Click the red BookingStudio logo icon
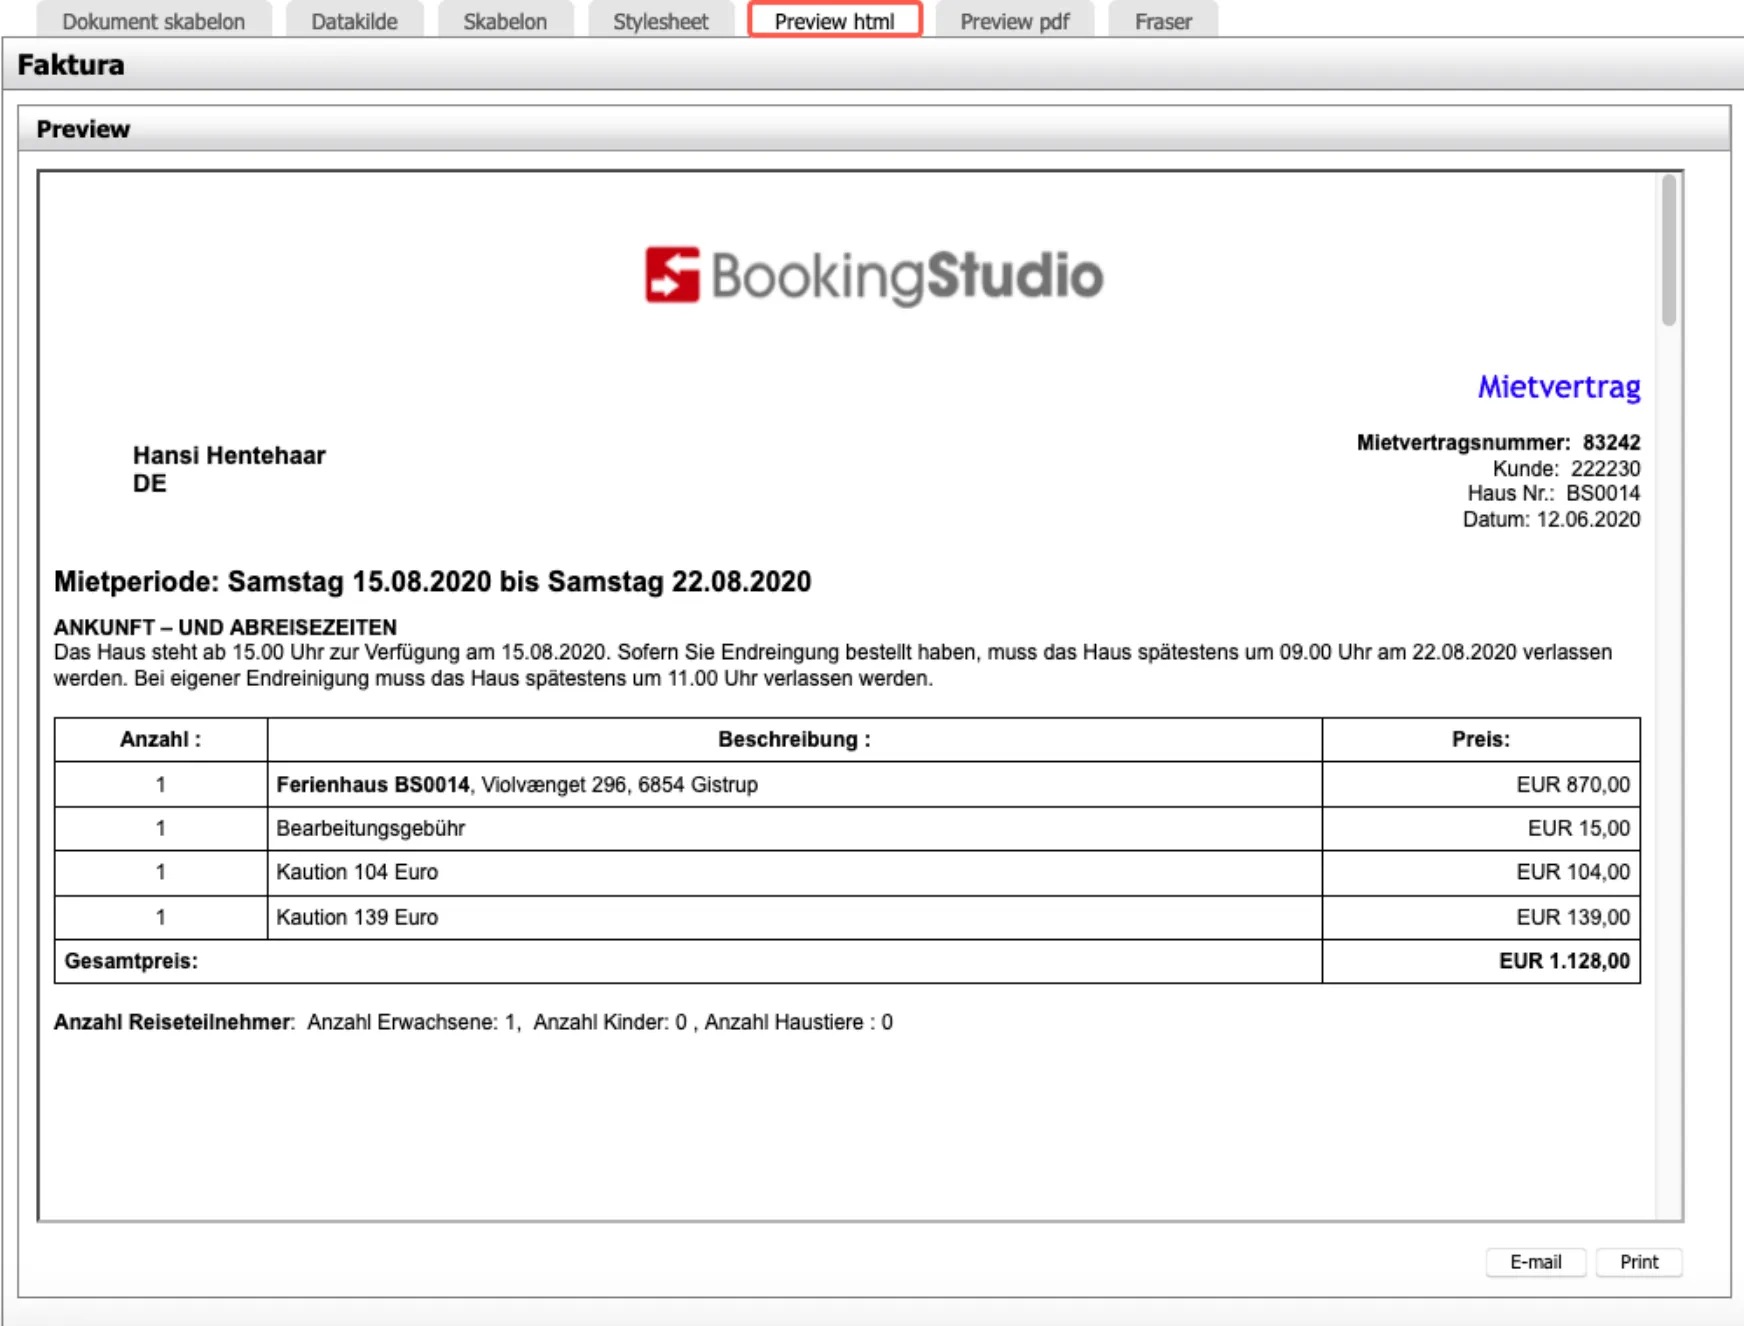 tap(672, 275)
